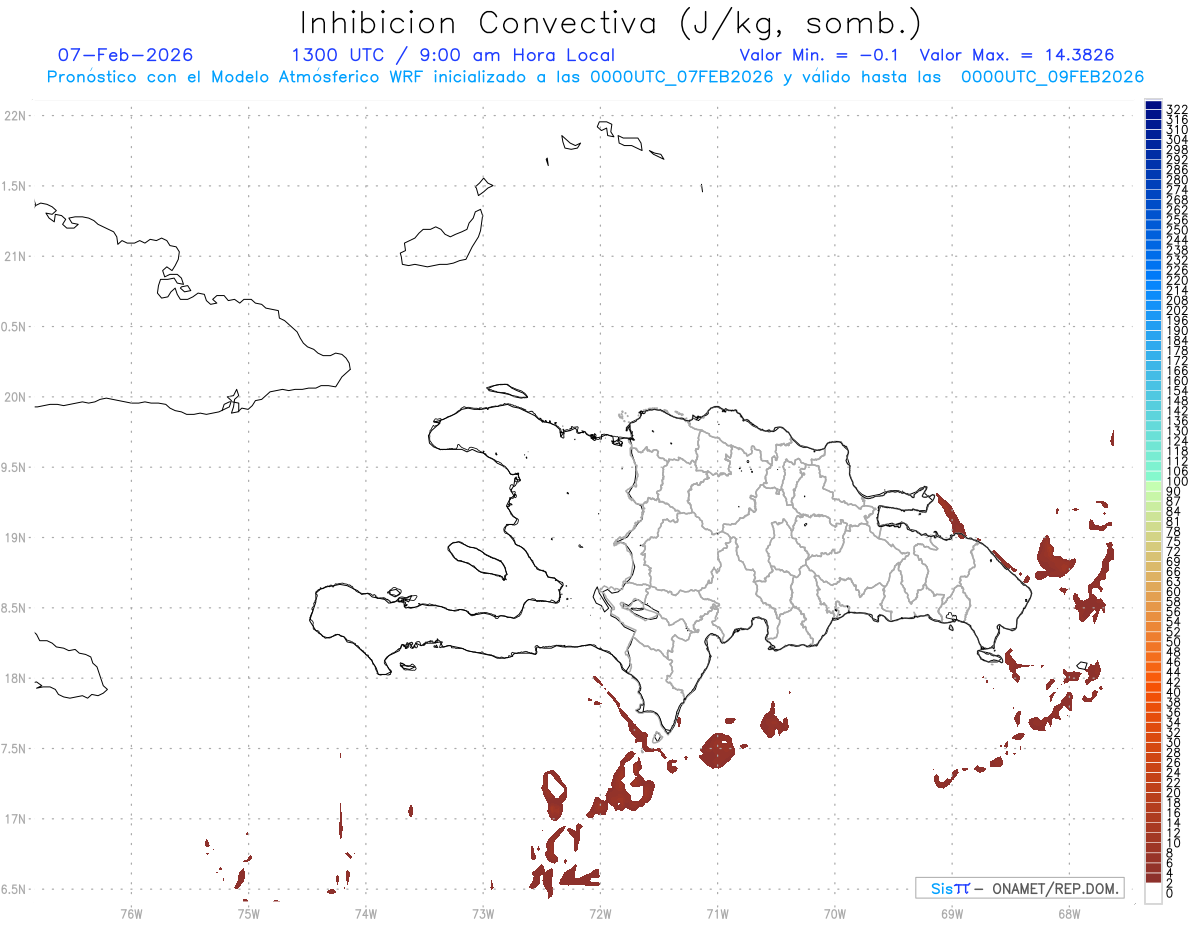The height and width of the screenshot is (927, 1200).
Task: Click the '100' value on the color scale
Action: (x=1177, y=481)
